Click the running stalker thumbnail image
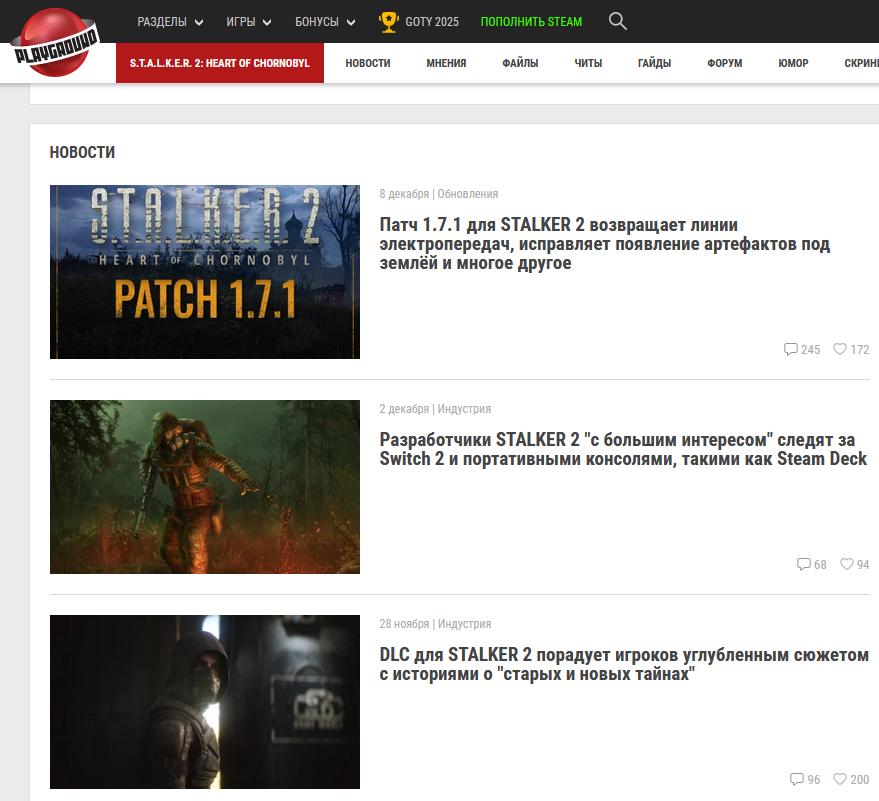The width and height of the screenshot is (879, 801). point(205,487)
